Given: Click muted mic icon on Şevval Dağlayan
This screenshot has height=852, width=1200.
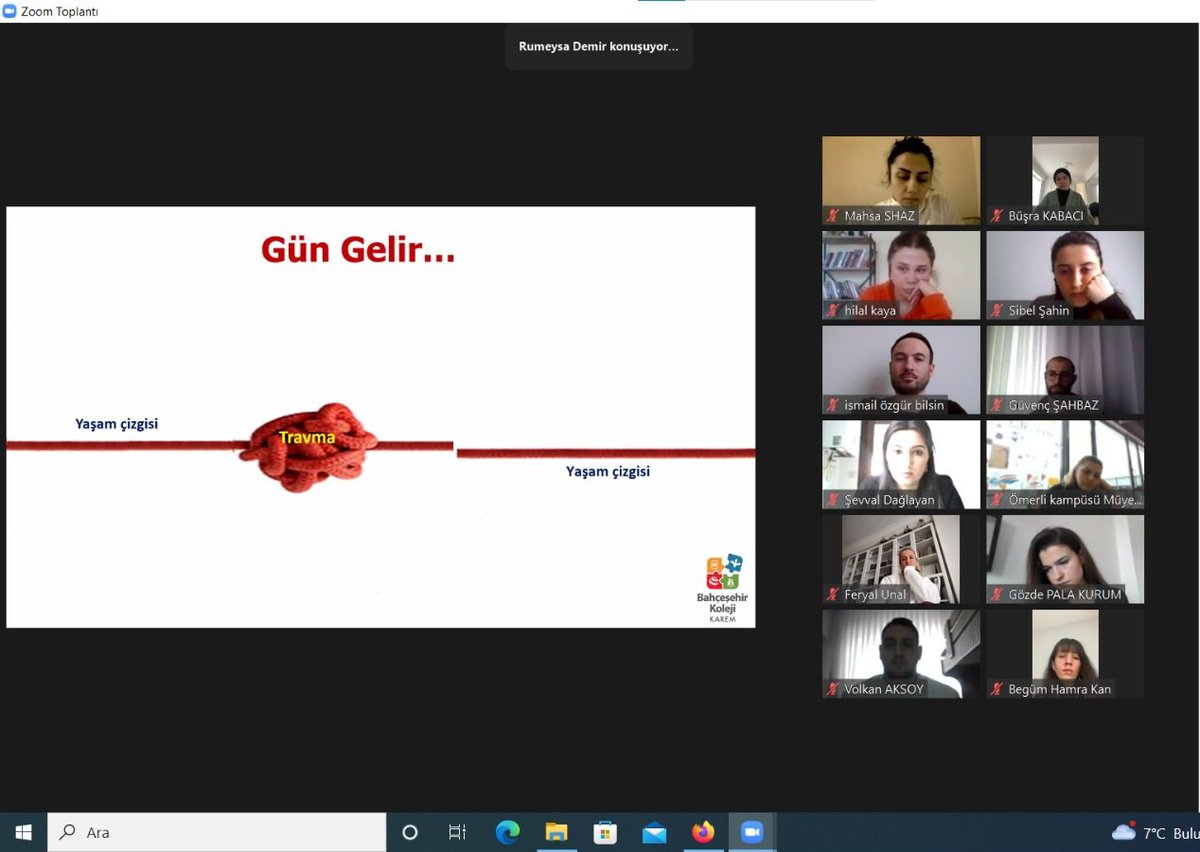Looking at the screenshot, I should [832, 500].
